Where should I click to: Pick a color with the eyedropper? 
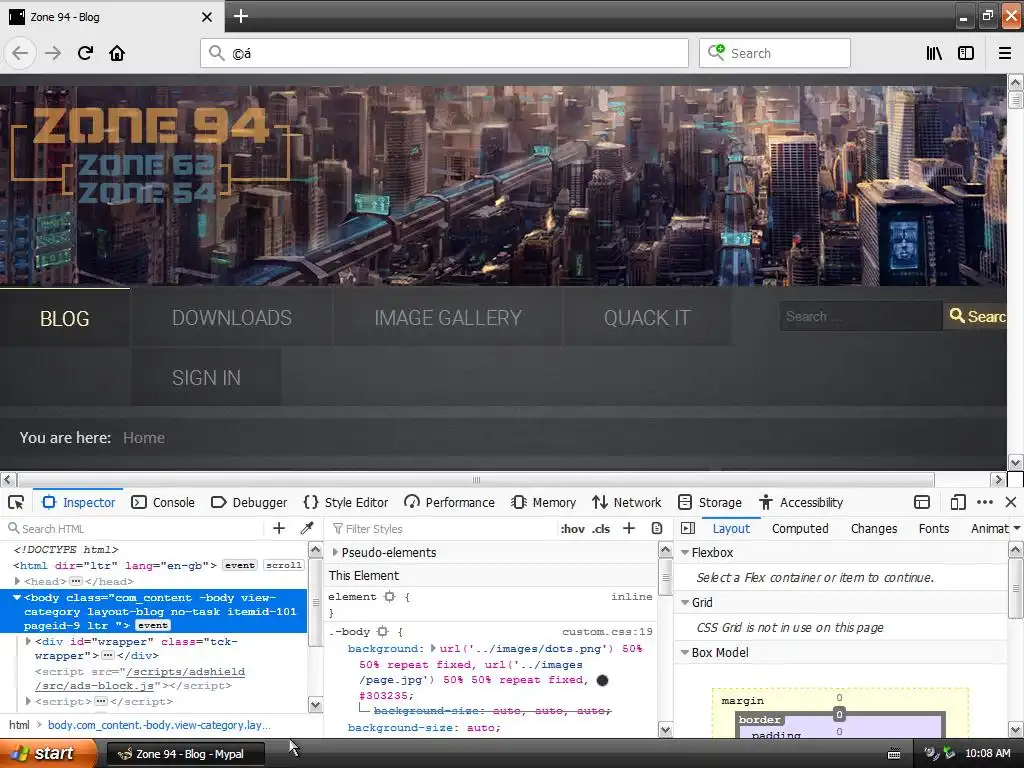(x=307, y=528)
